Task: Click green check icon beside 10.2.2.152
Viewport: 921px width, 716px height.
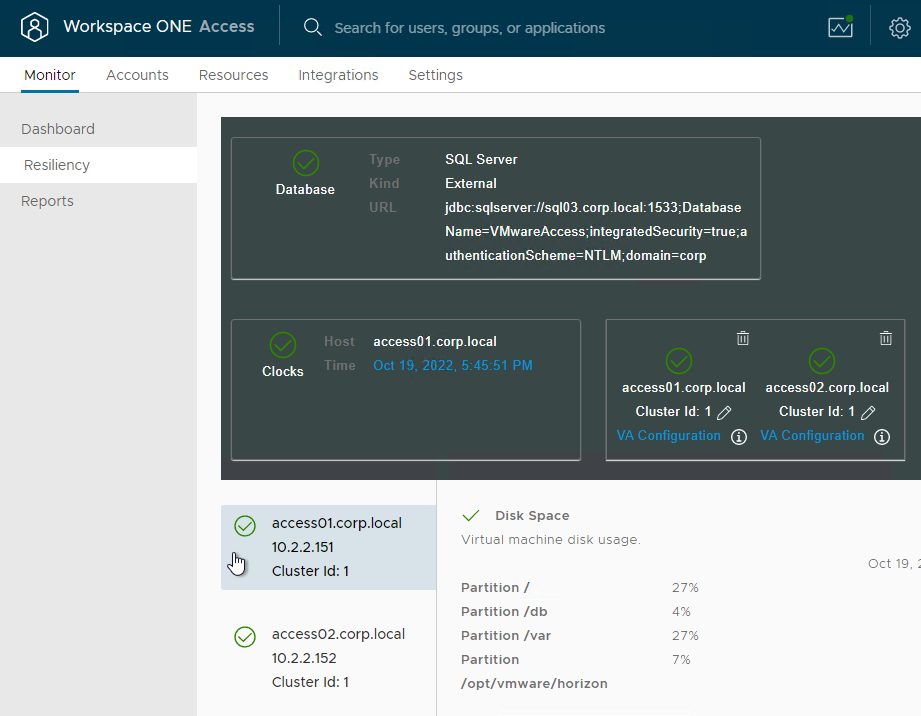Action: pos(245,637)
